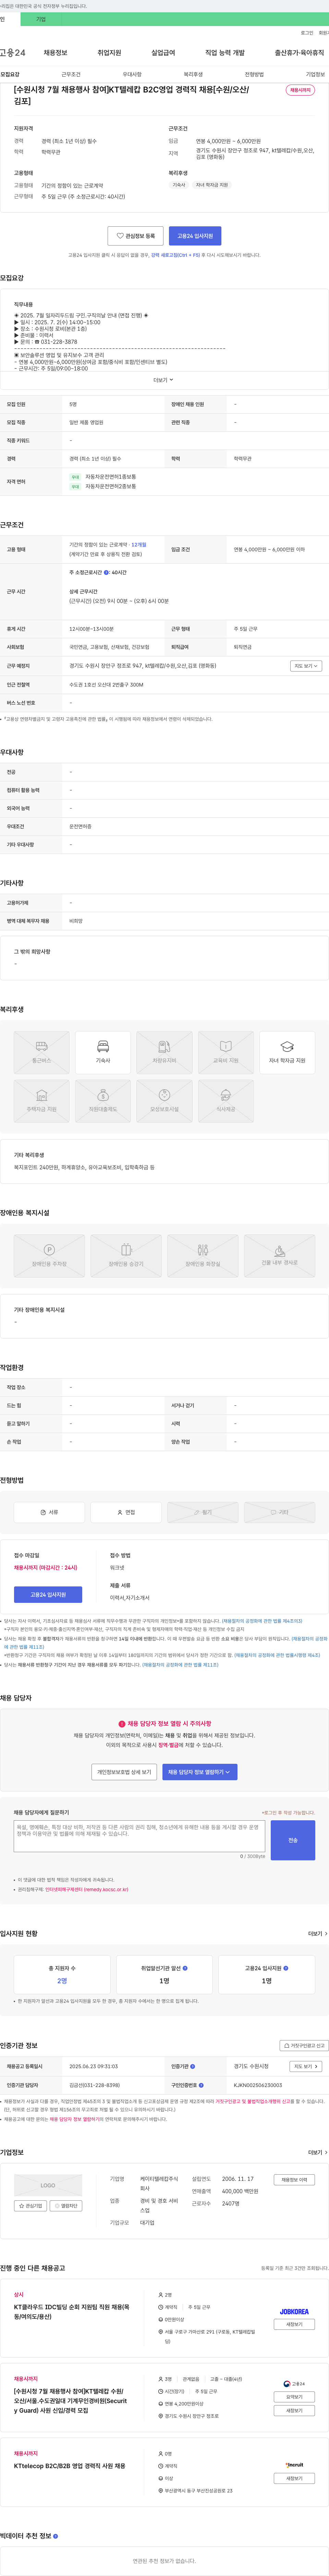Click 더보기 beside 입사지원 현황
The height and width of the screenshot is (2576, 329).
317,1934
